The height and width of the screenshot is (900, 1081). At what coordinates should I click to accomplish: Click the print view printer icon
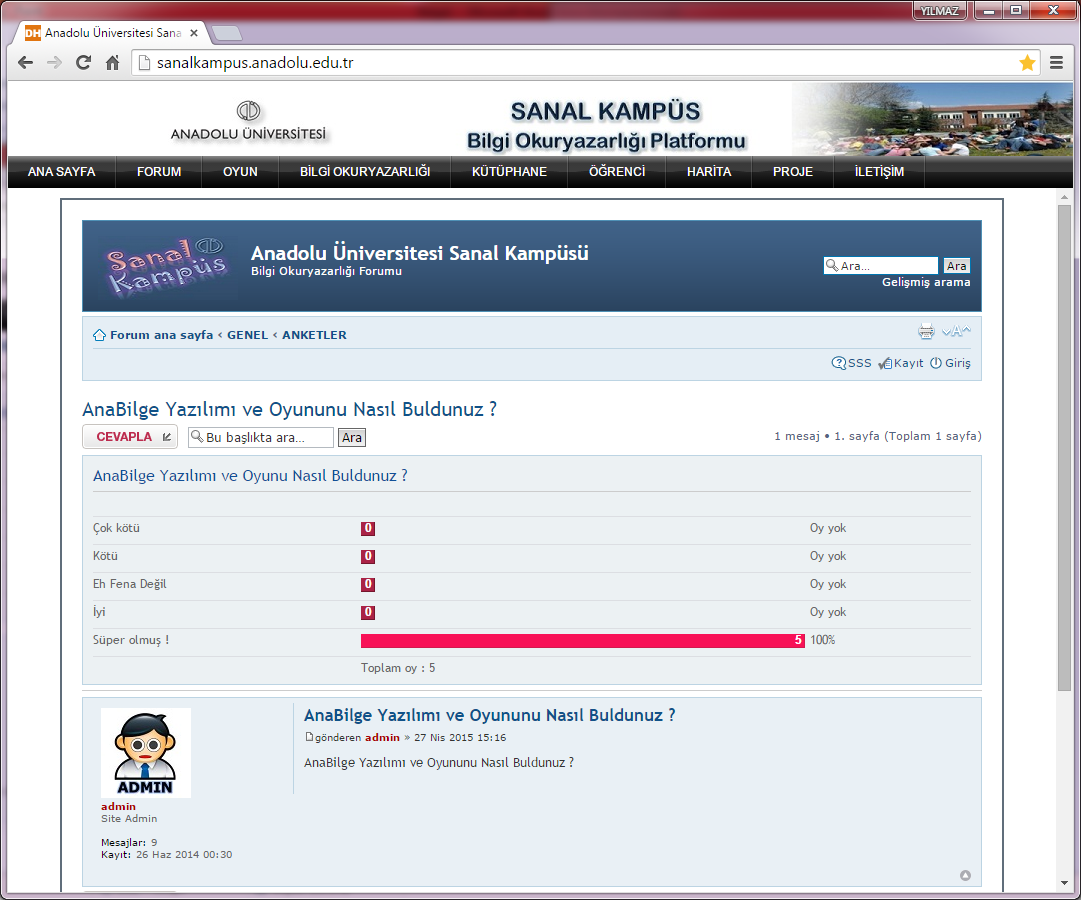coord(926,332)
